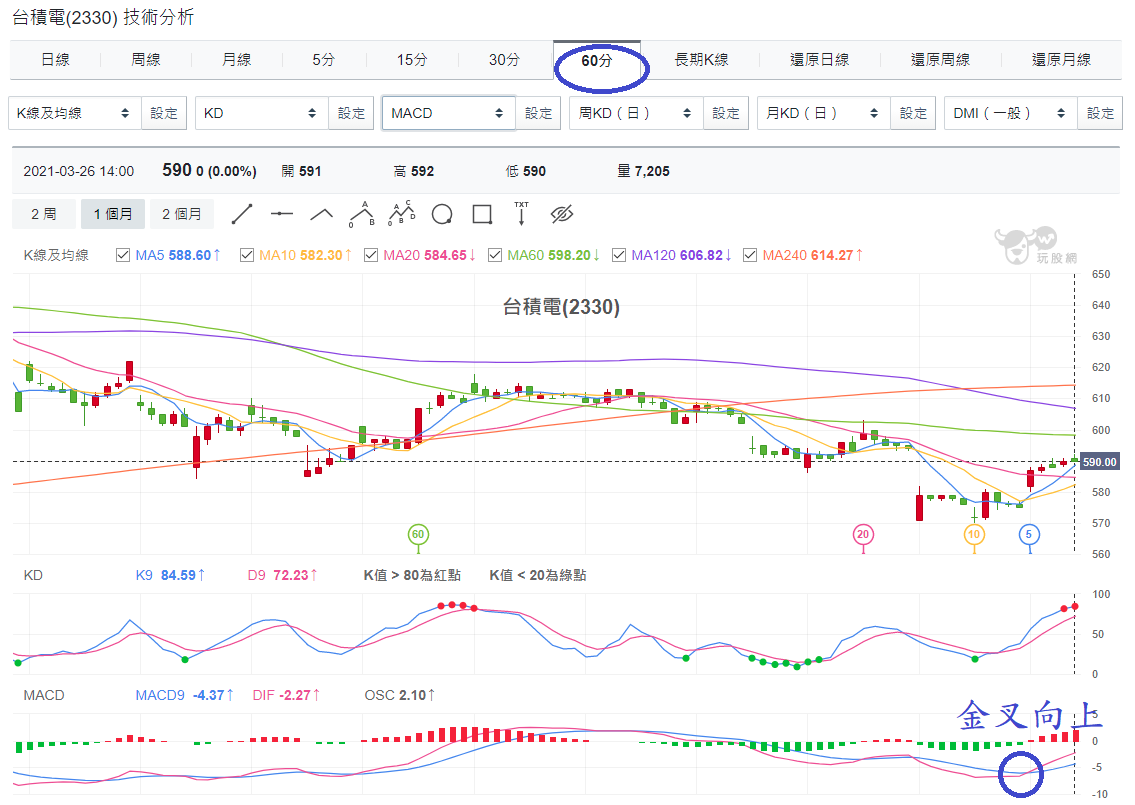Select the 0-A-B wave drawing tool
Viewport: 1135px width, 805px height.
coord(362,214)
